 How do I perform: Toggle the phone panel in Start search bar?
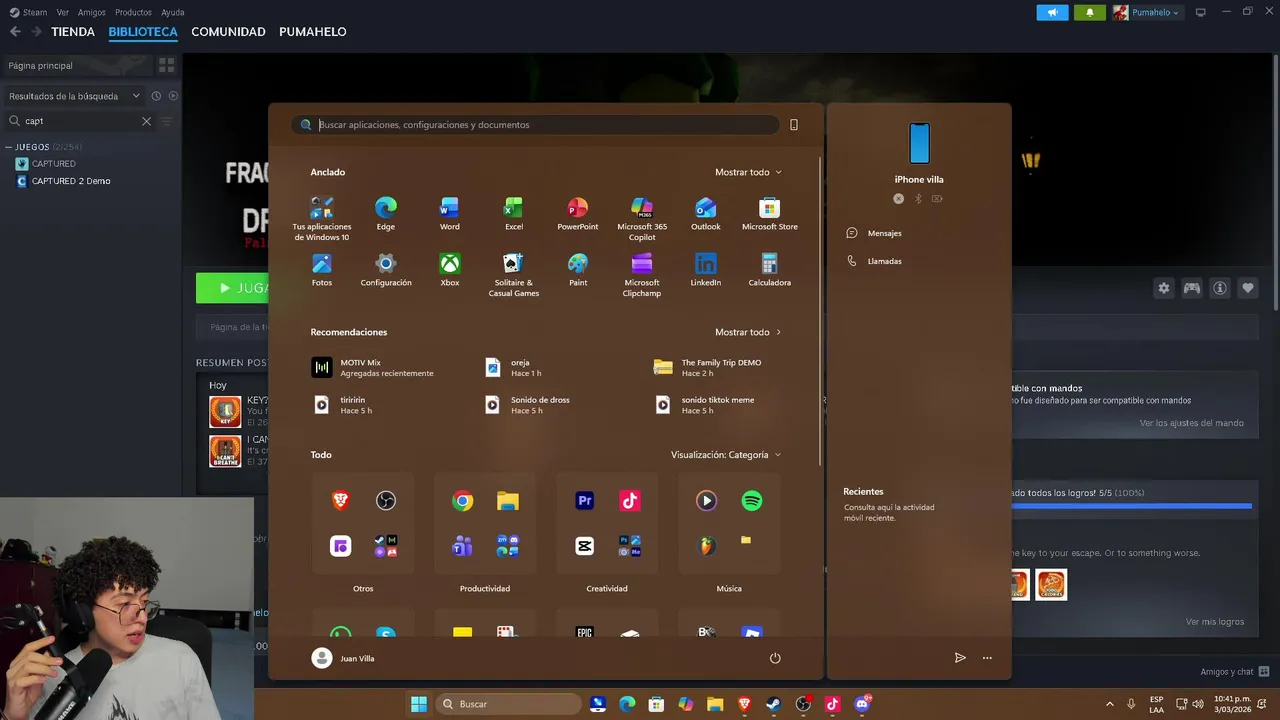(794, 125)
